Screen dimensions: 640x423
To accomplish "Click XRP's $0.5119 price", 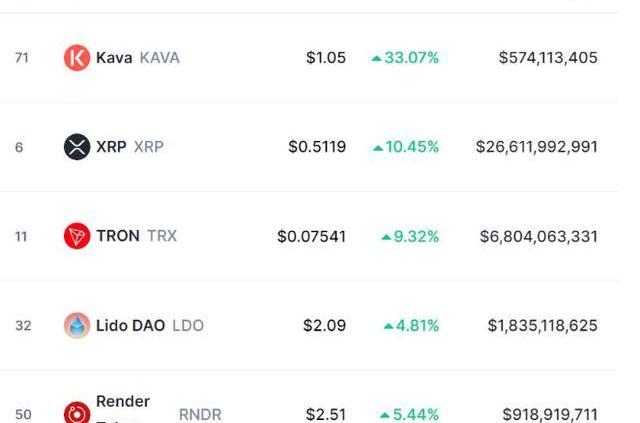I will tap(317, 147).
